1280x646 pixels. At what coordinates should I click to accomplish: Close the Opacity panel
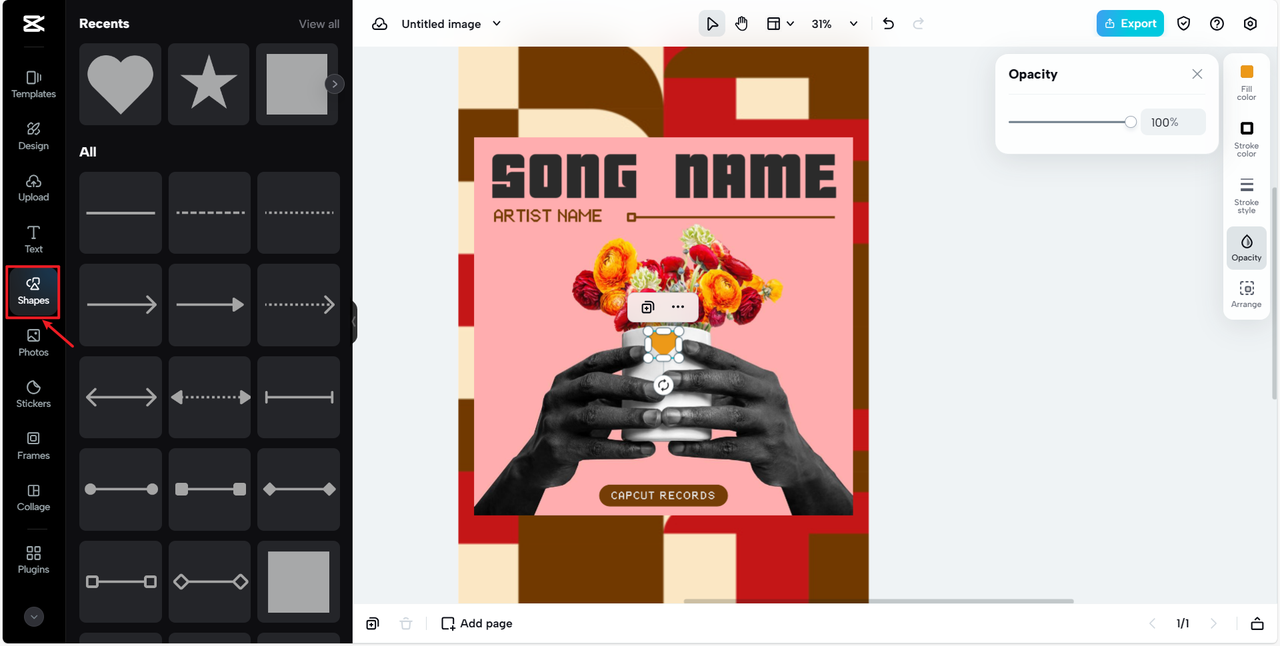tap(1197, 74)
